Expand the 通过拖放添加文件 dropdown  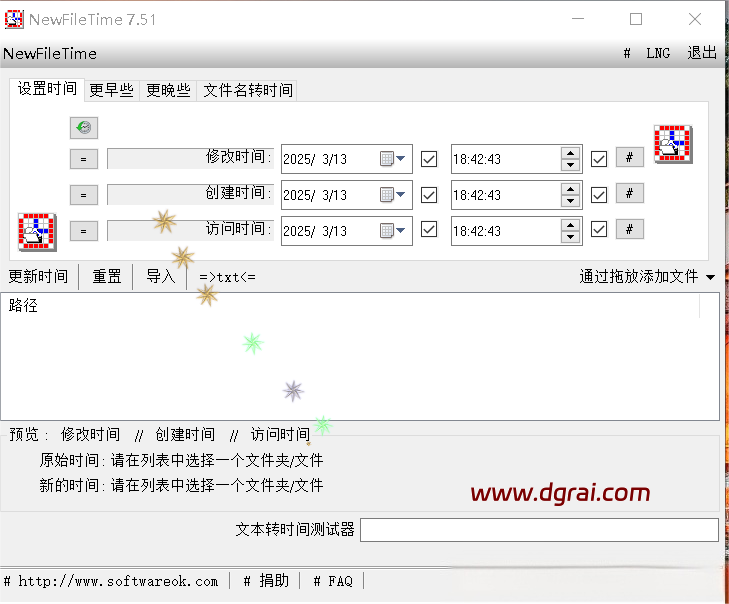710,277
